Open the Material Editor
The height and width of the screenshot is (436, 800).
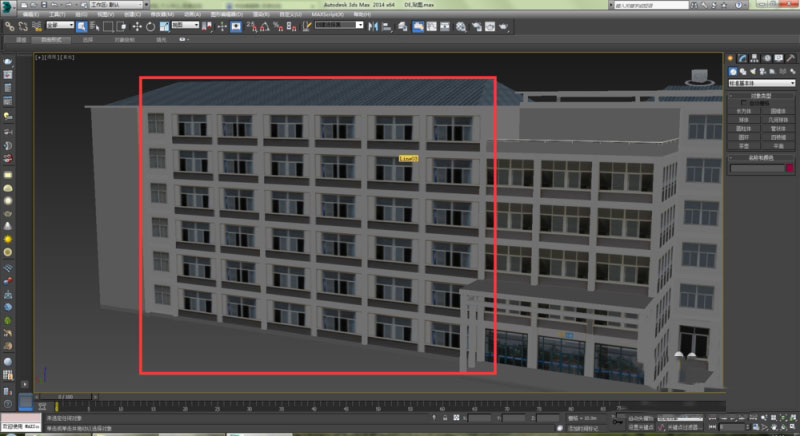coord(461,27)
